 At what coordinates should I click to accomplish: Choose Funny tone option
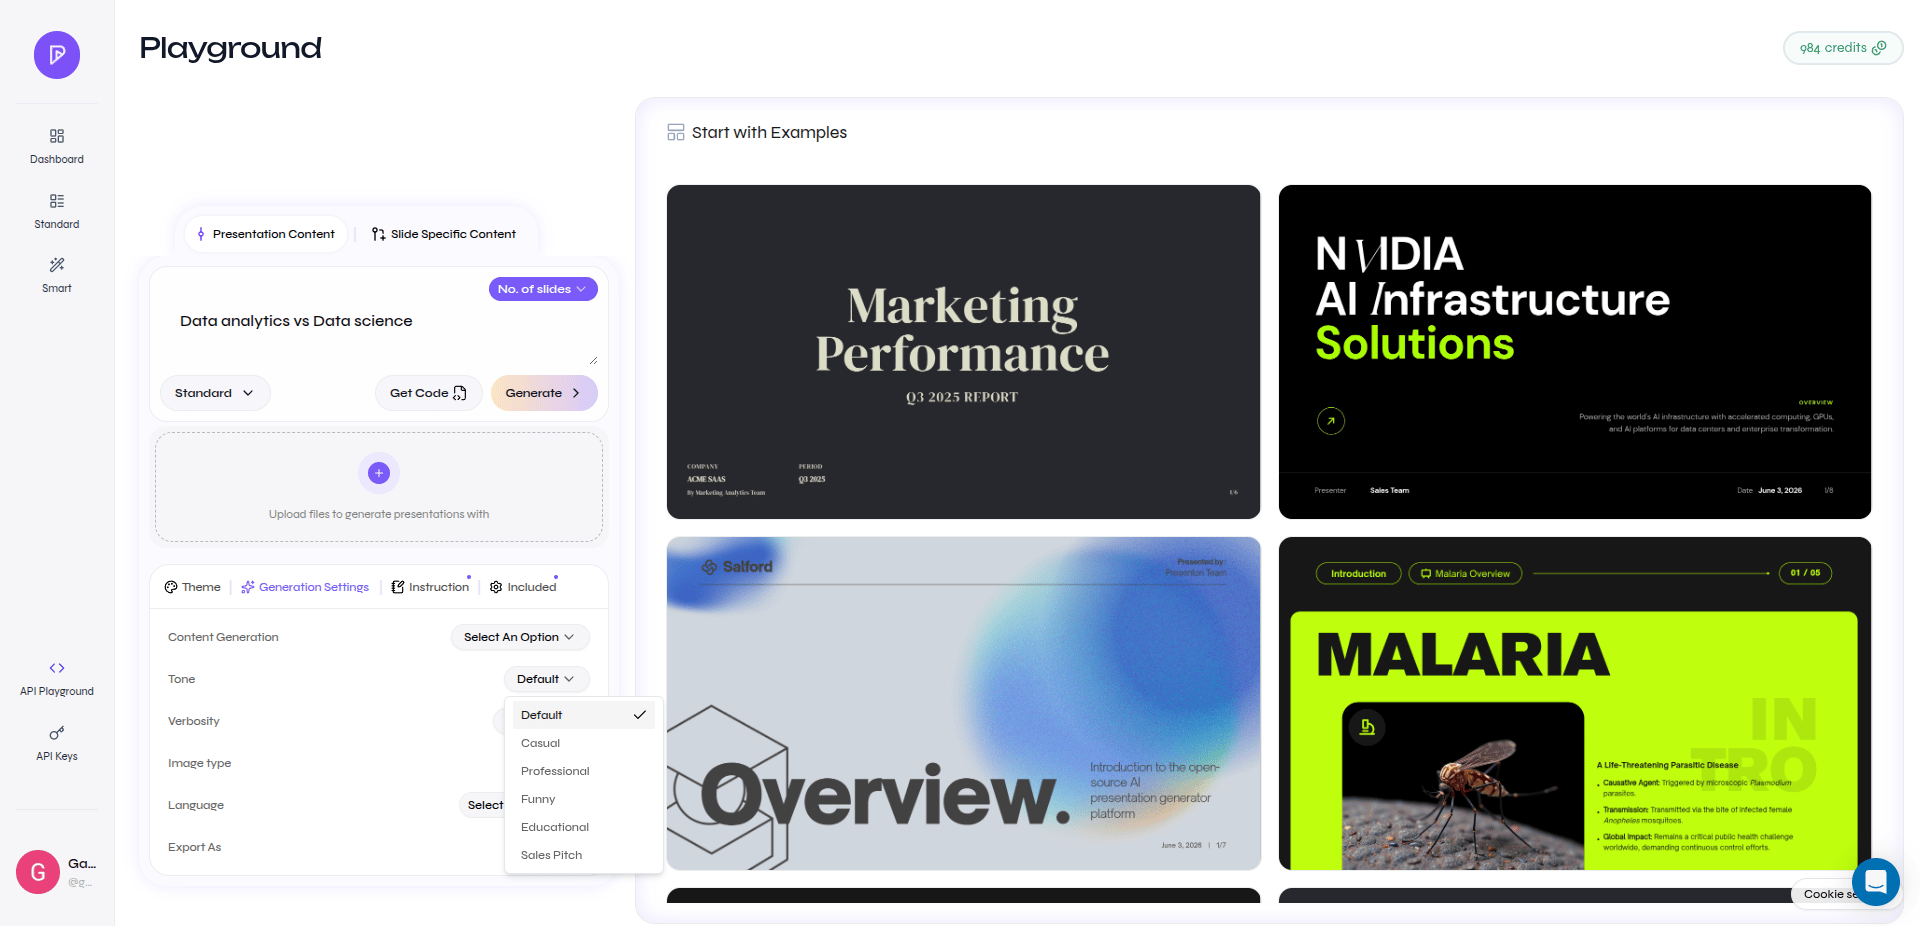584,799
